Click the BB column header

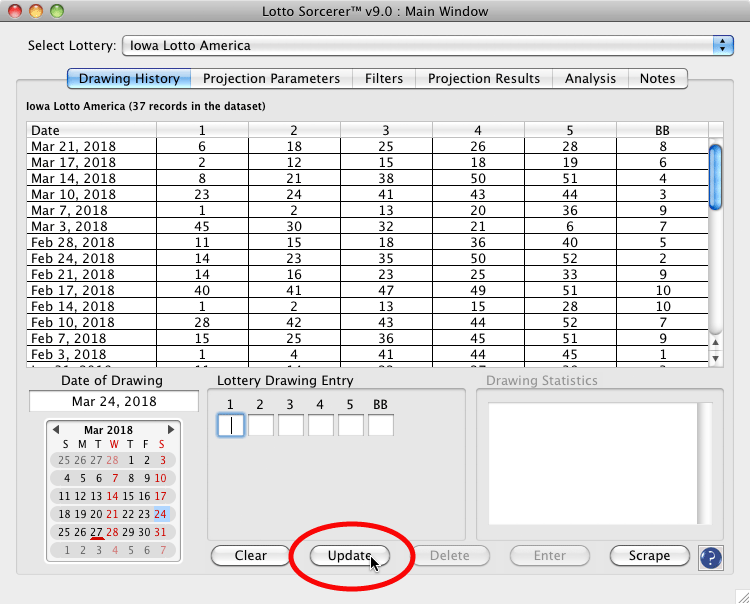[662, 130]
